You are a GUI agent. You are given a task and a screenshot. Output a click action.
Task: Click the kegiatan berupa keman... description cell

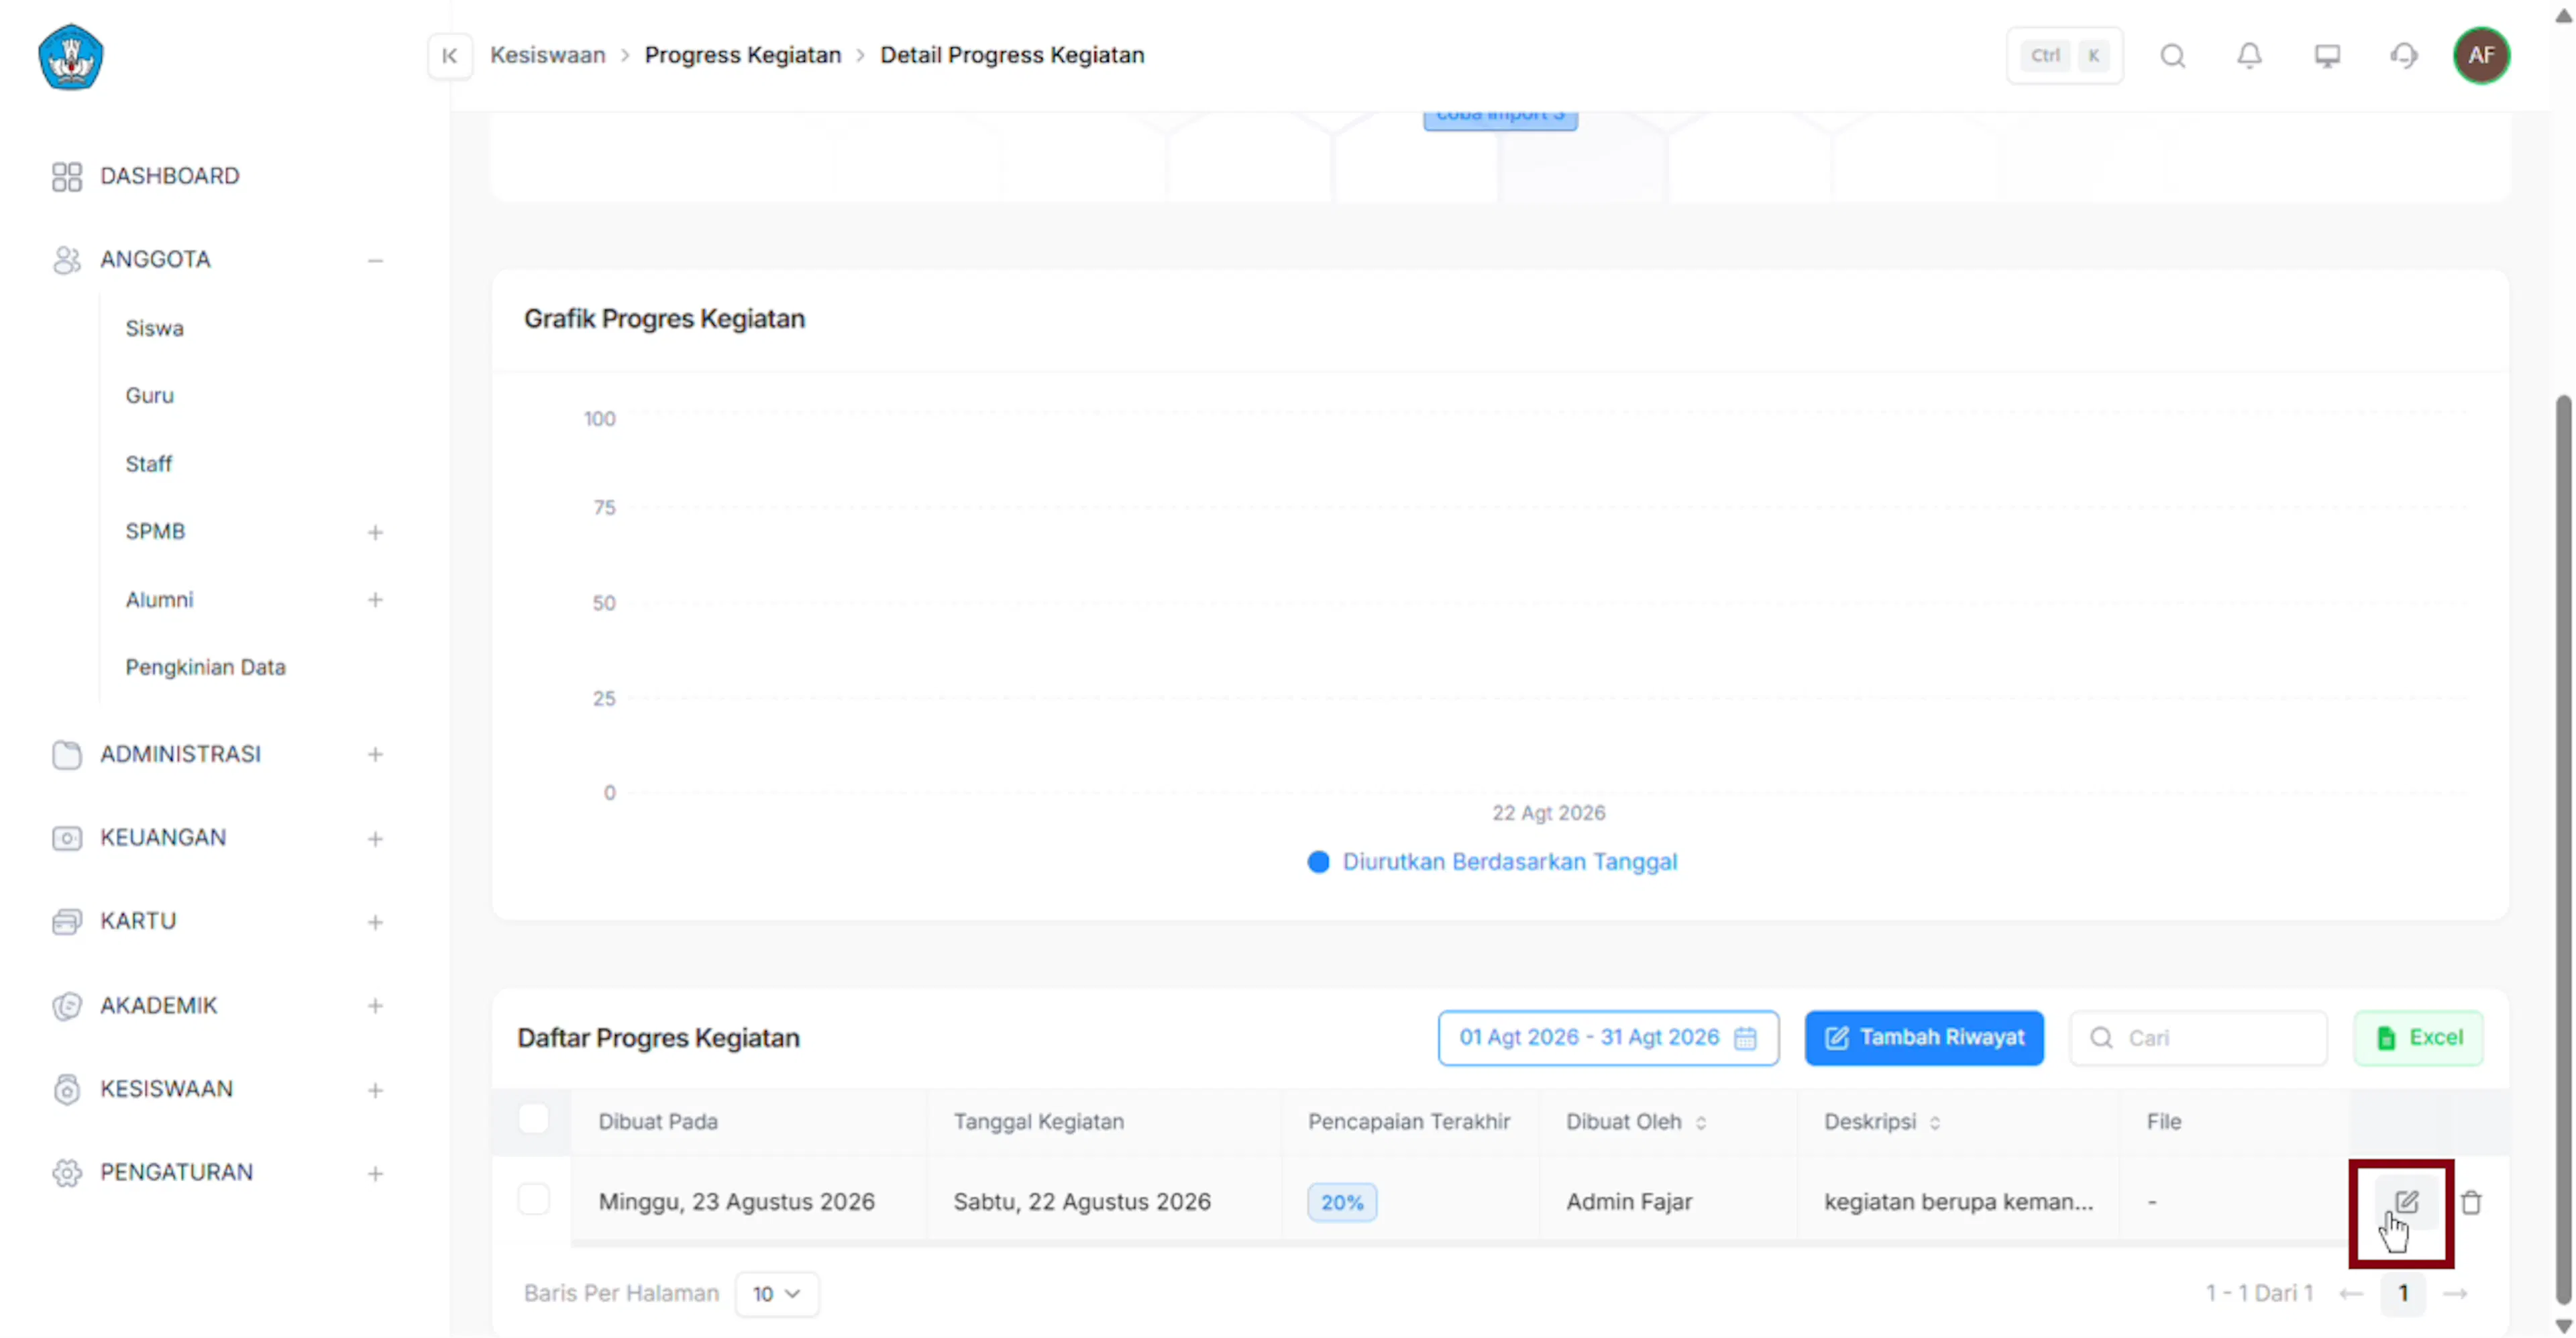click(1958, 1202)
